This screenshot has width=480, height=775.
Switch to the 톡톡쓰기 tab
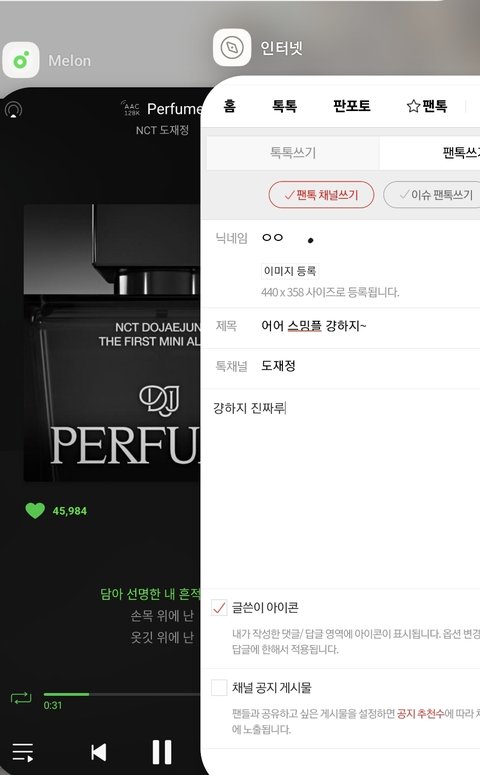[293, 152]
